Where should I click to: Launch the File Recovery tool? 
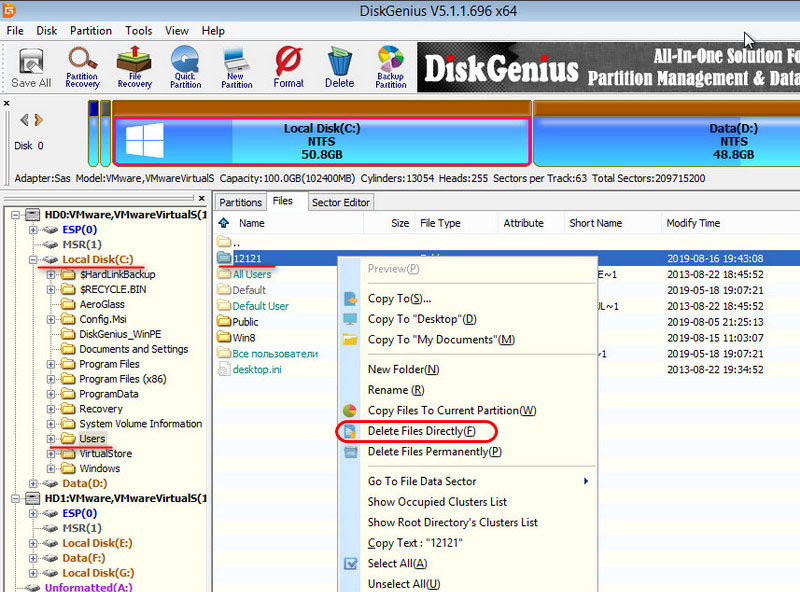134,68
